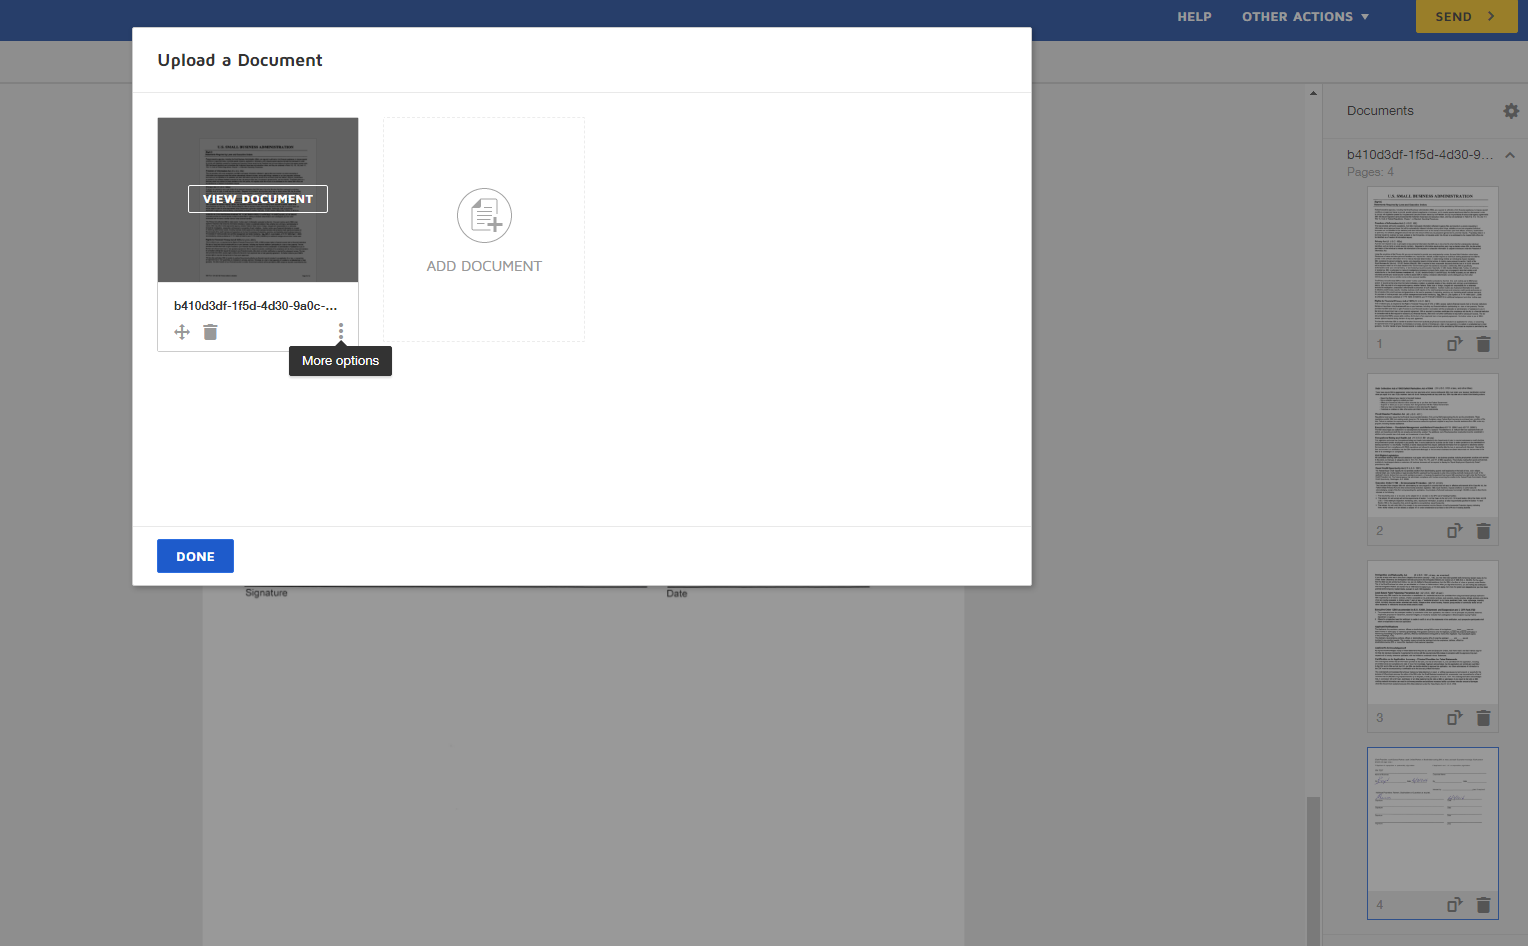This screenshot has width=1528, height=946.
Task: Click the Send button arrow
Action: click(1491, 16)
